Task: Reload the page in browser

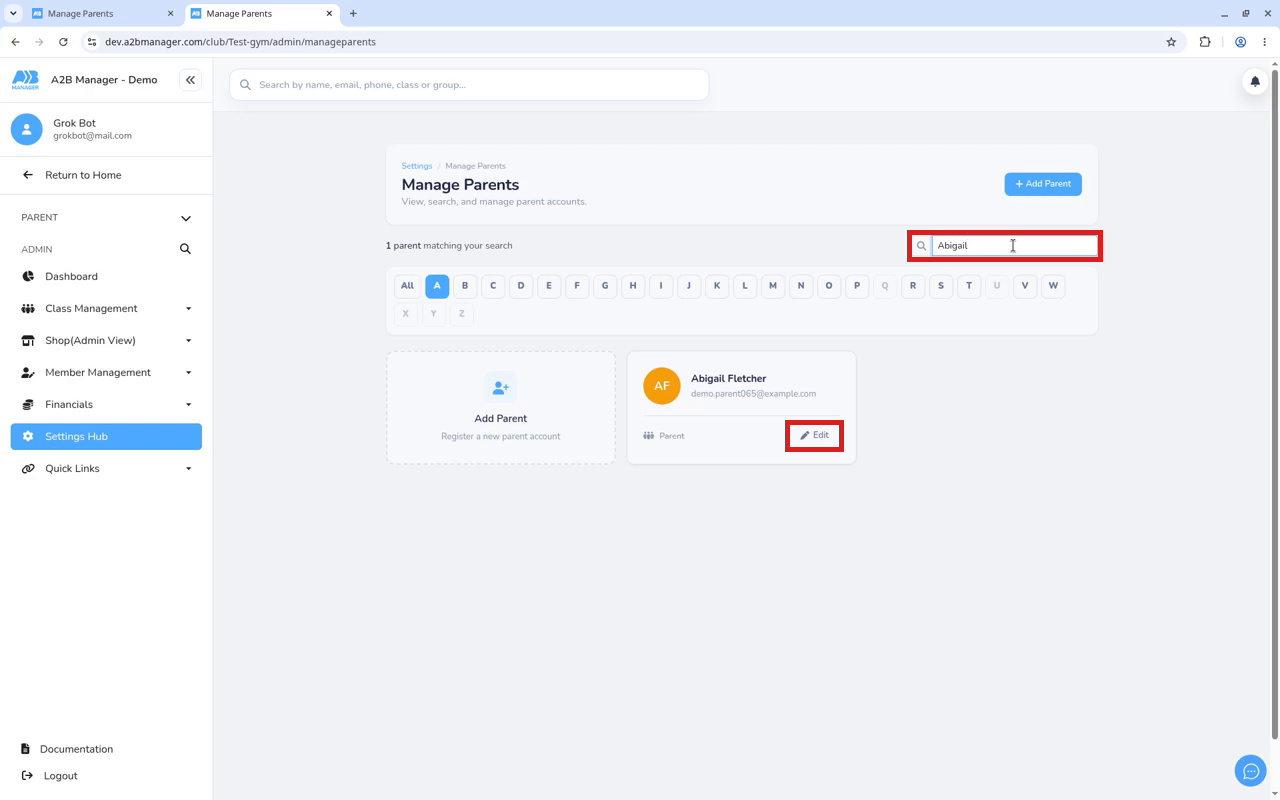Action: tap(63, 42)
